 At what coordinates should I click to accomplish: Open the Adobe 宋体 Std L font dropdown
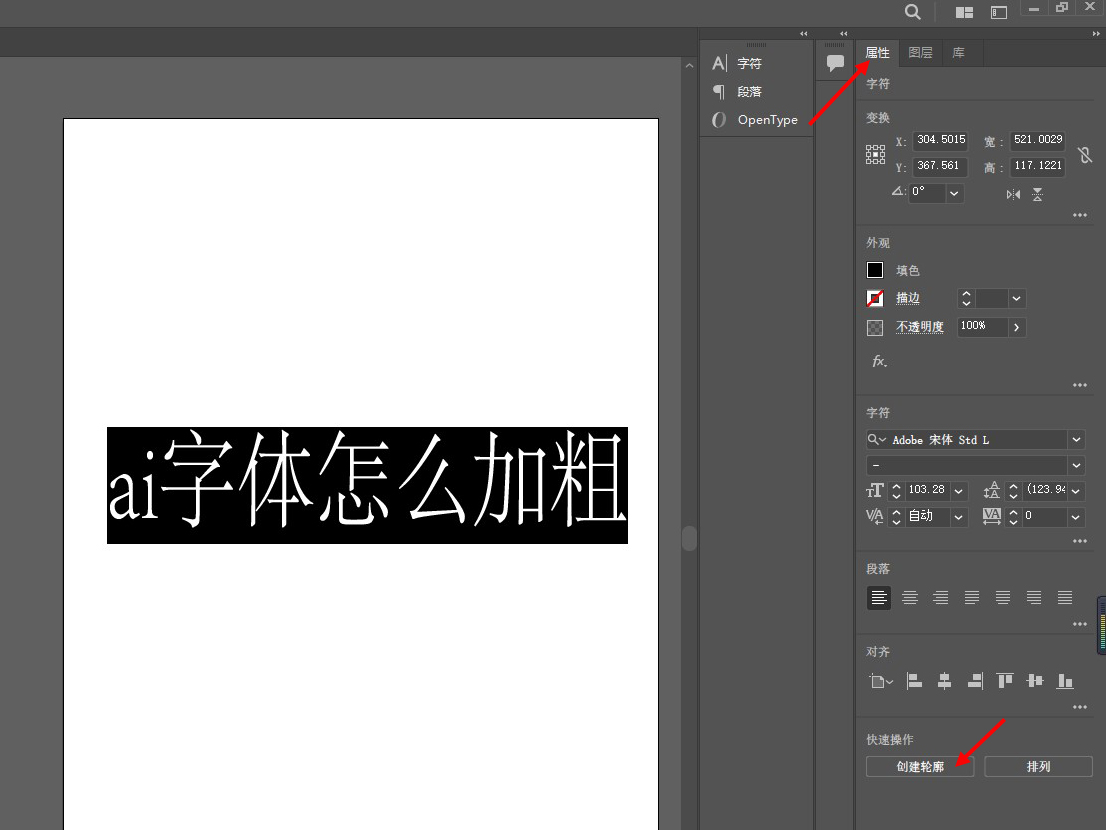(1076, 440)
